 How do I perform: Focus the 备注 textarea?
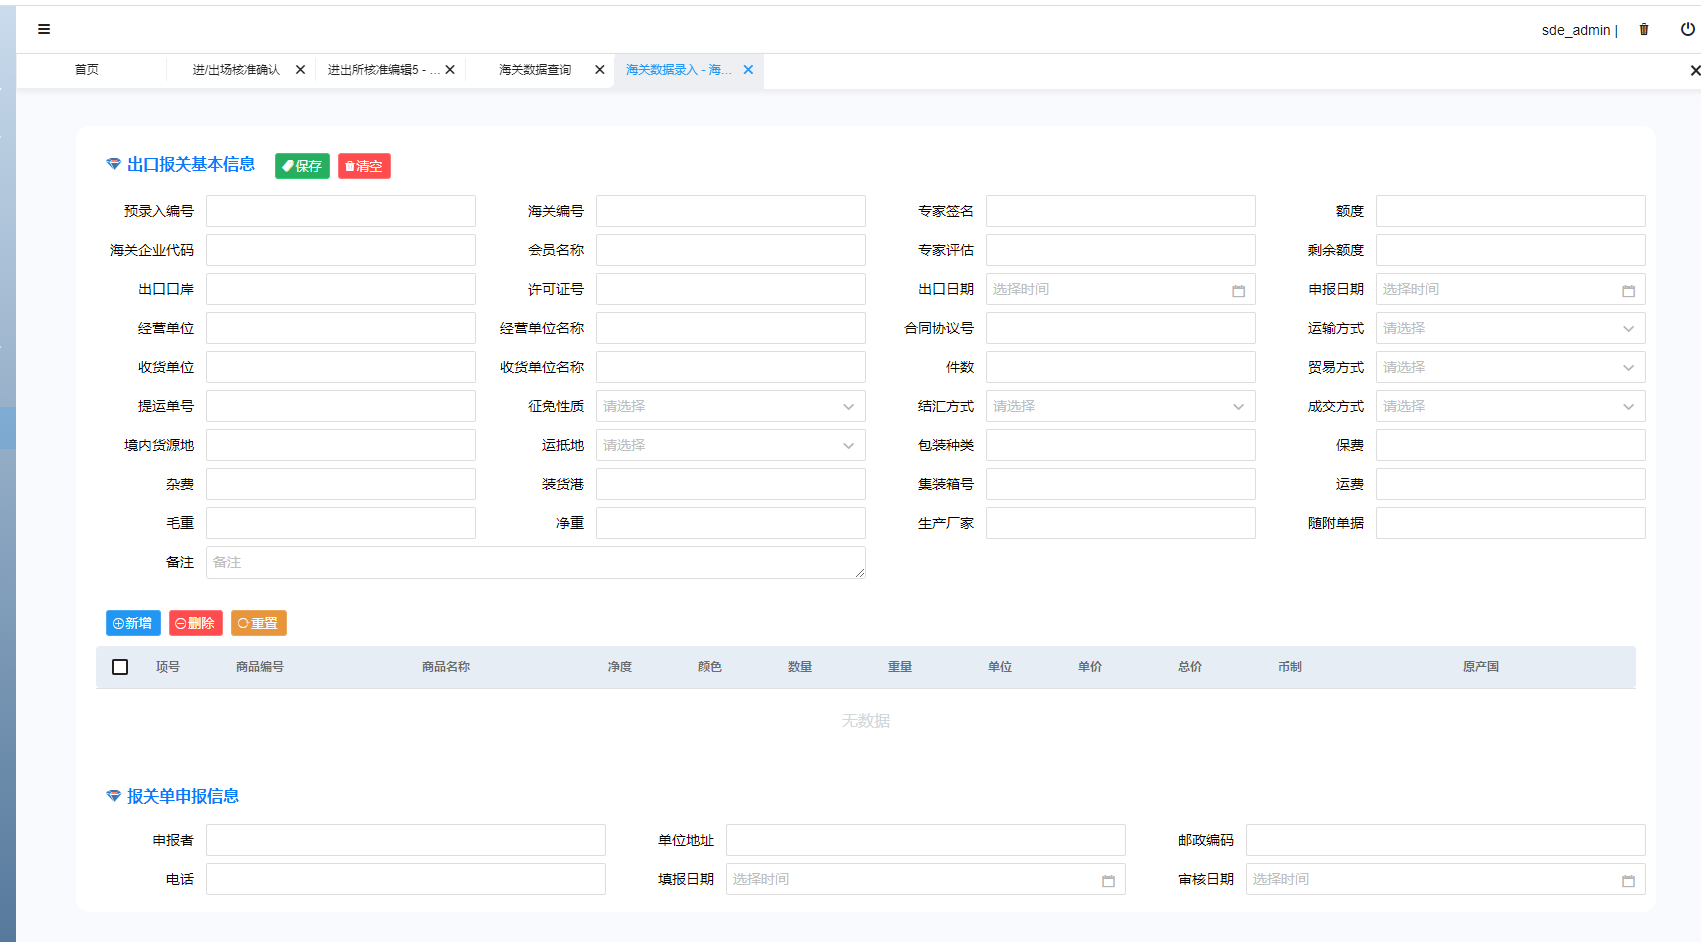(x=535, y=562)
